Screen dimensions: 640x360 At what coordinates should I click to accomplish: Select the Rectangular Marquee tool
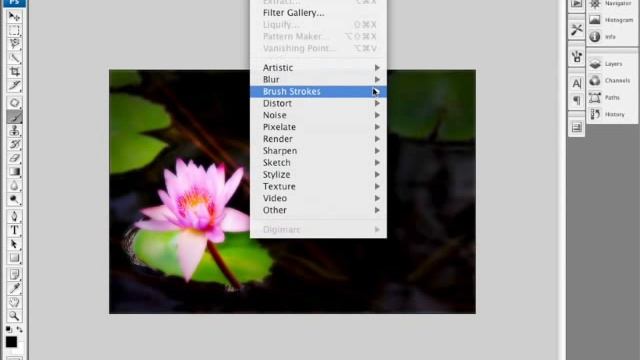[14, 31]
